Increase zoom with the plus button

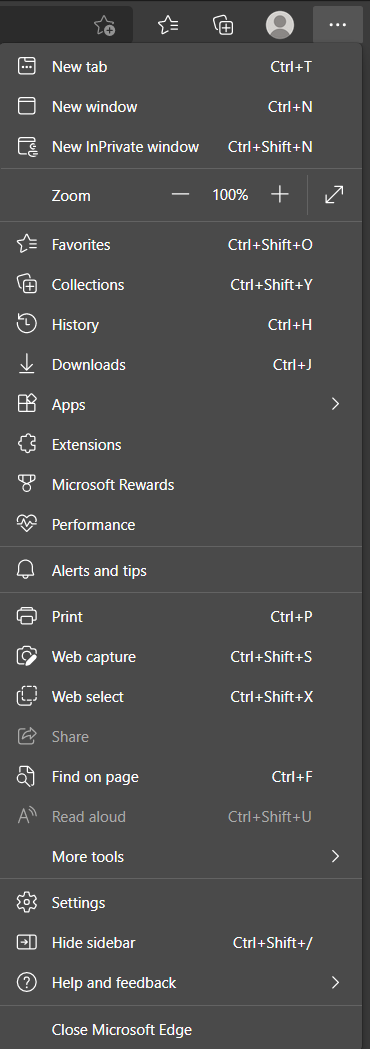[280, 195]
